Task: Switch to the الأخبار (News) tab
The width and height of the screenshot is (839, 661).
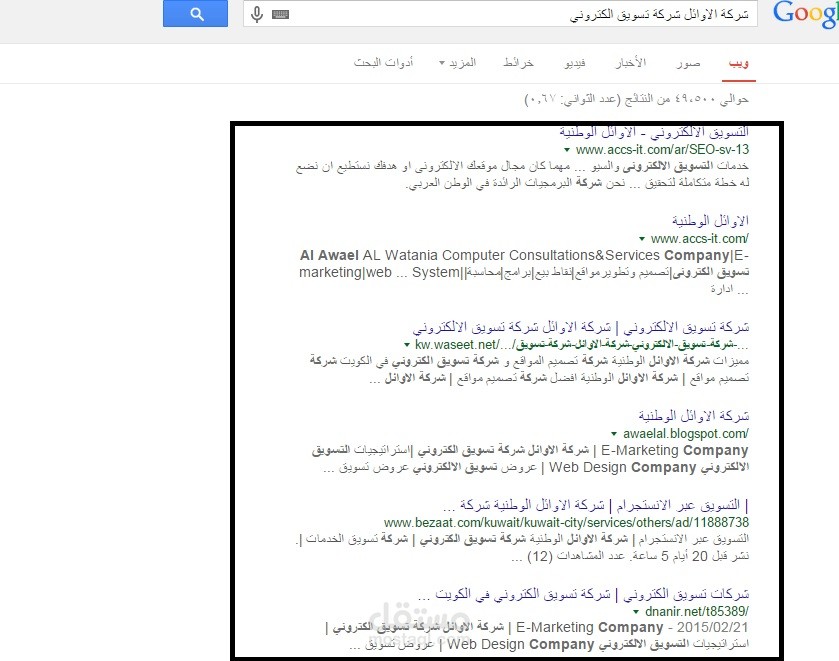Action: tap(630, 63)
